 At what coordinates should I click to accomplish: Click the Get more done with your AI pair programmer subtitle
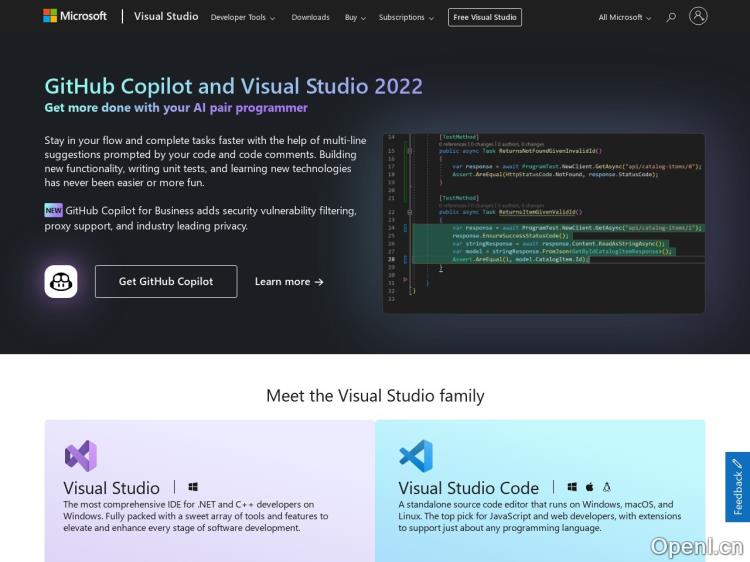point(176,108)
